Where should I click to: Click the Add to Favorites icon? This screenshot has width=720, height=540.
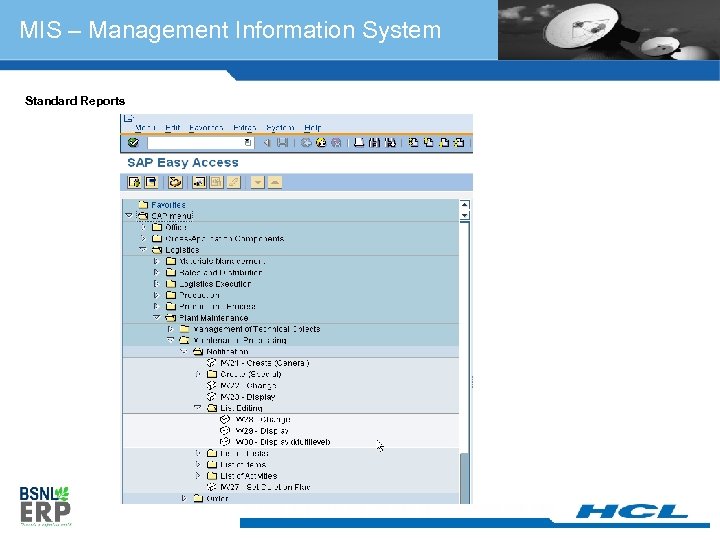[x=199, y=182]
